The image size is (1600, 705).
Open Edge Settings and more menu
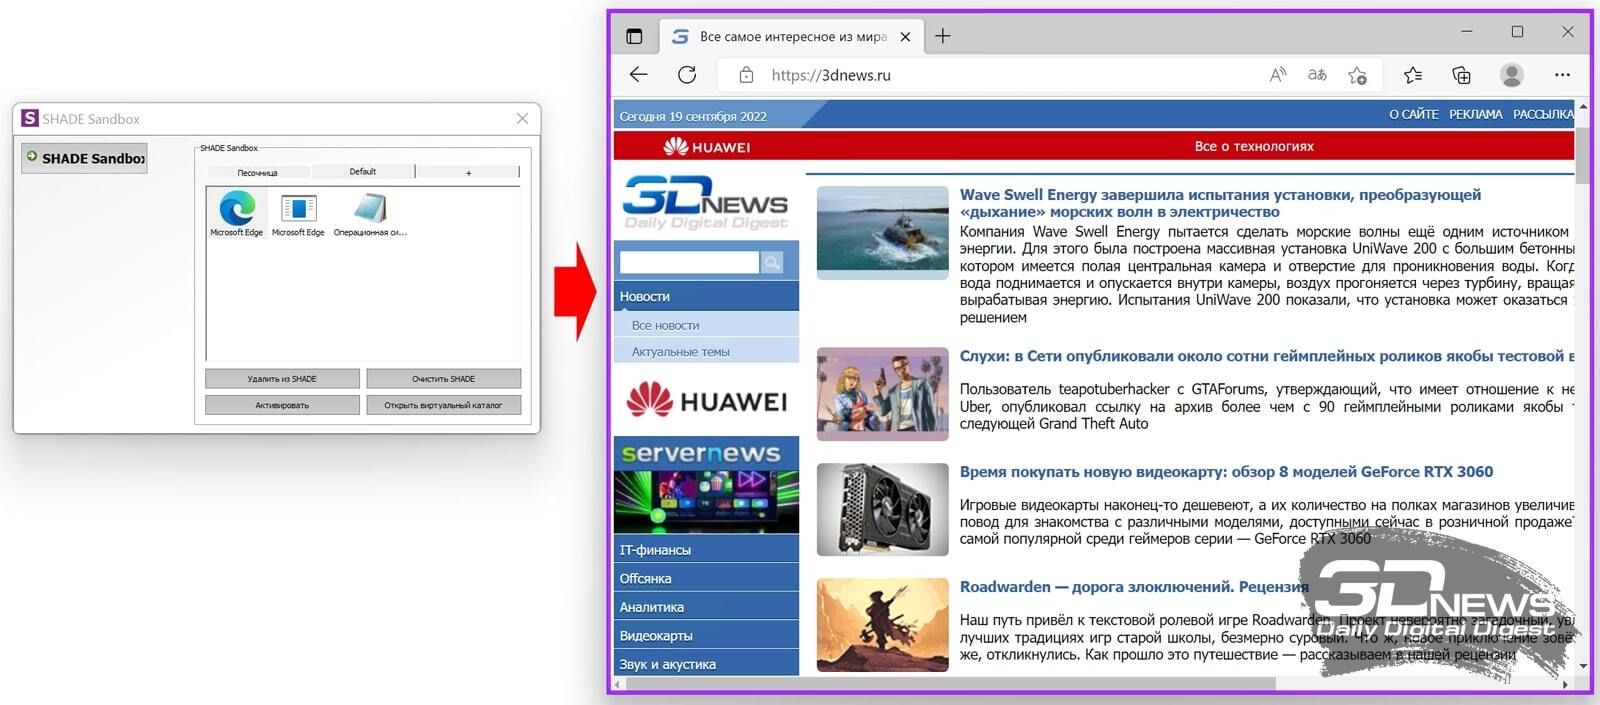pyautogui.click(x=1562, y=75)
